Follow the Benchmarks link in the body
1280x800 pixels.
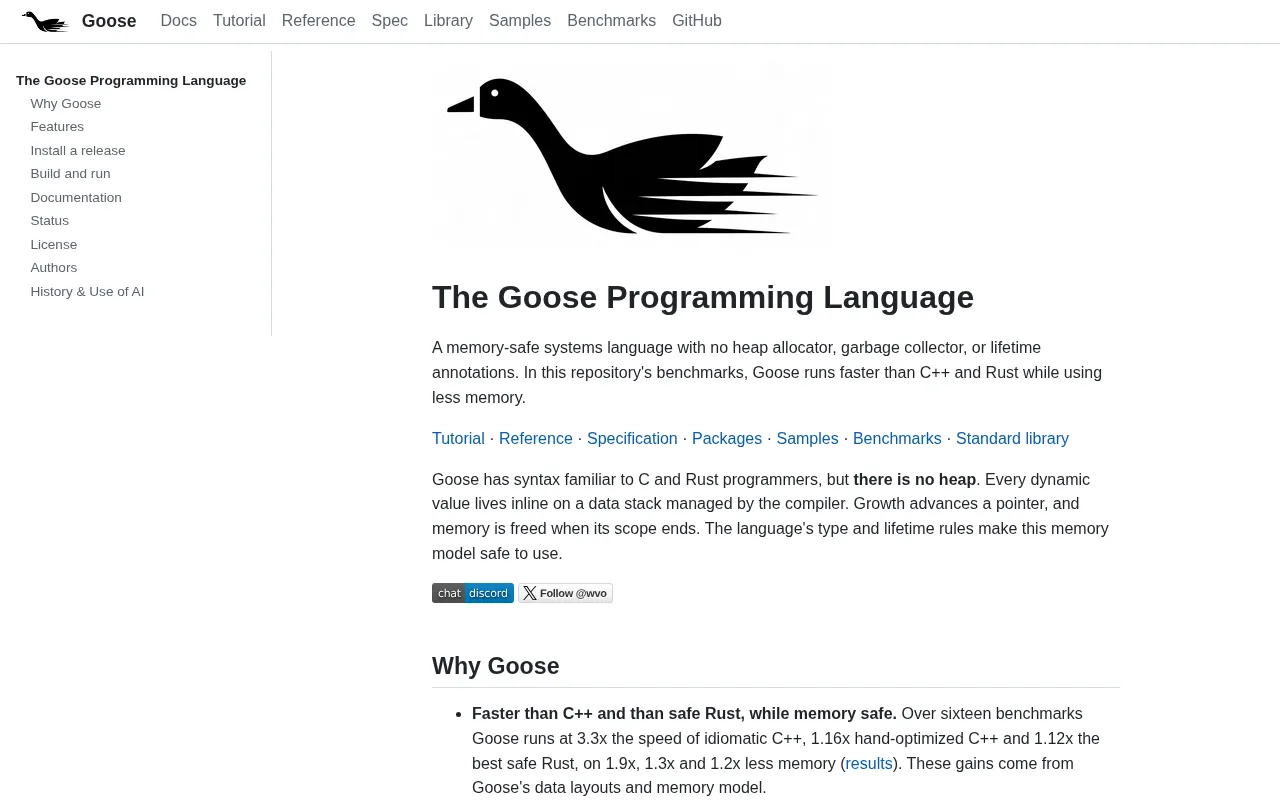897,438
